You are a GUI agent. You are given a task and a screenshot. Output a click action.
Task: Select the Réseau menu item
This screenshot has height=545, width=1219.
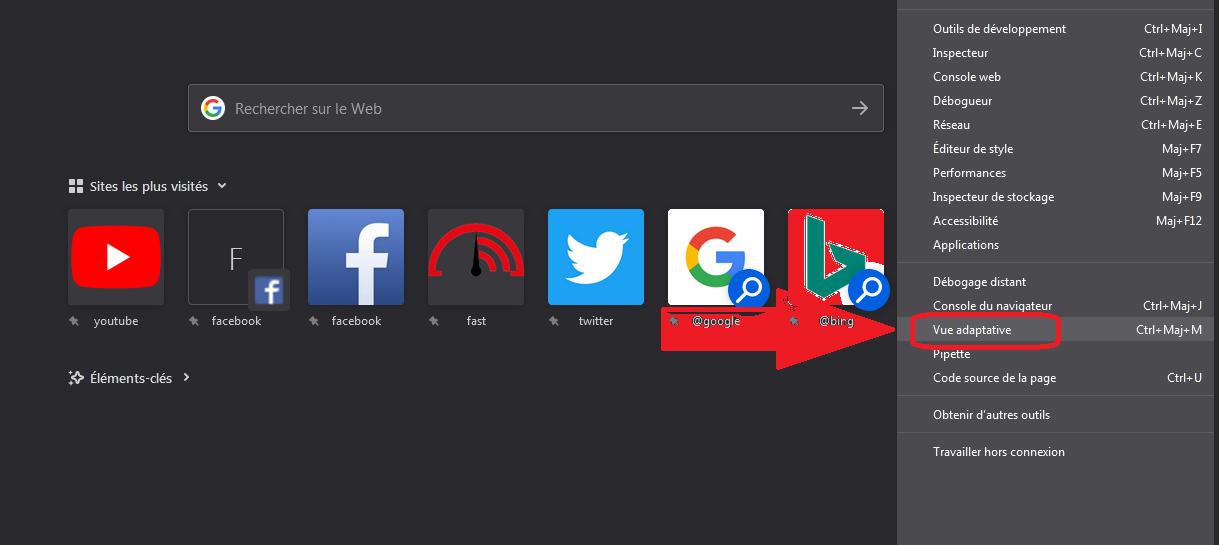(1058, 125)
